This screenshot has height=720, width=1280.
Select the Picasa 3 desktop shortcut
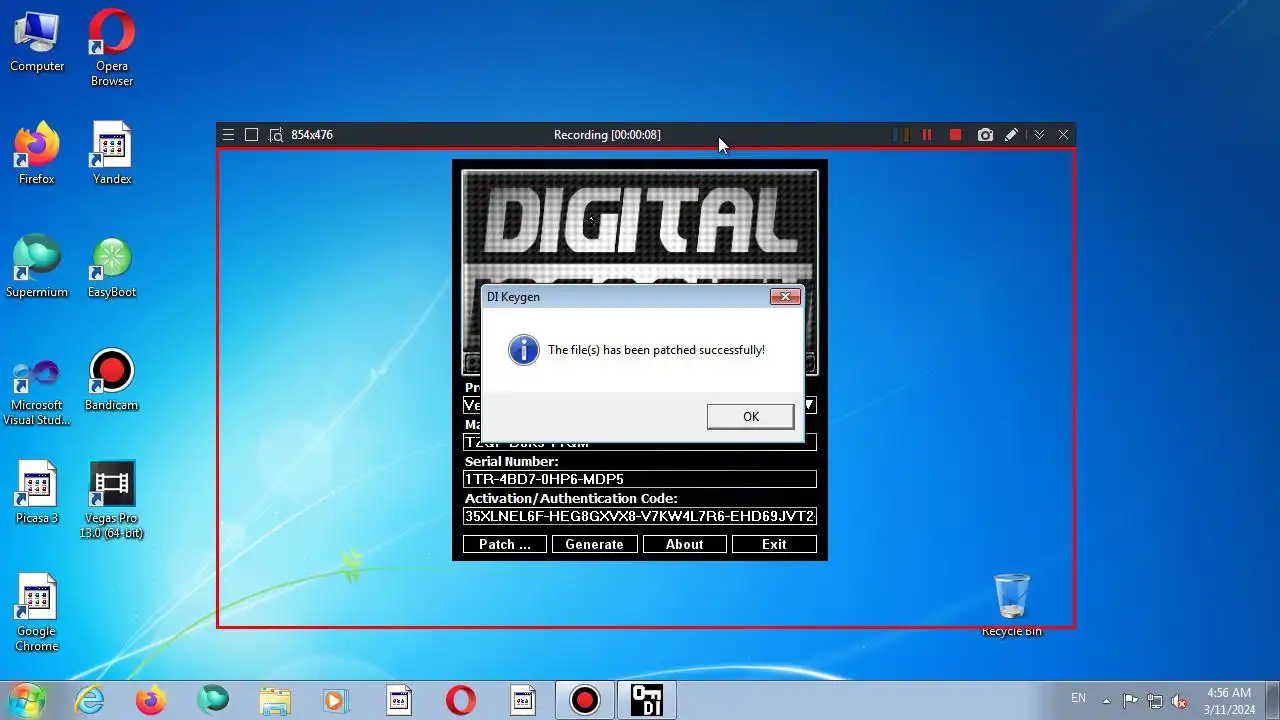(x=37, y=493)
